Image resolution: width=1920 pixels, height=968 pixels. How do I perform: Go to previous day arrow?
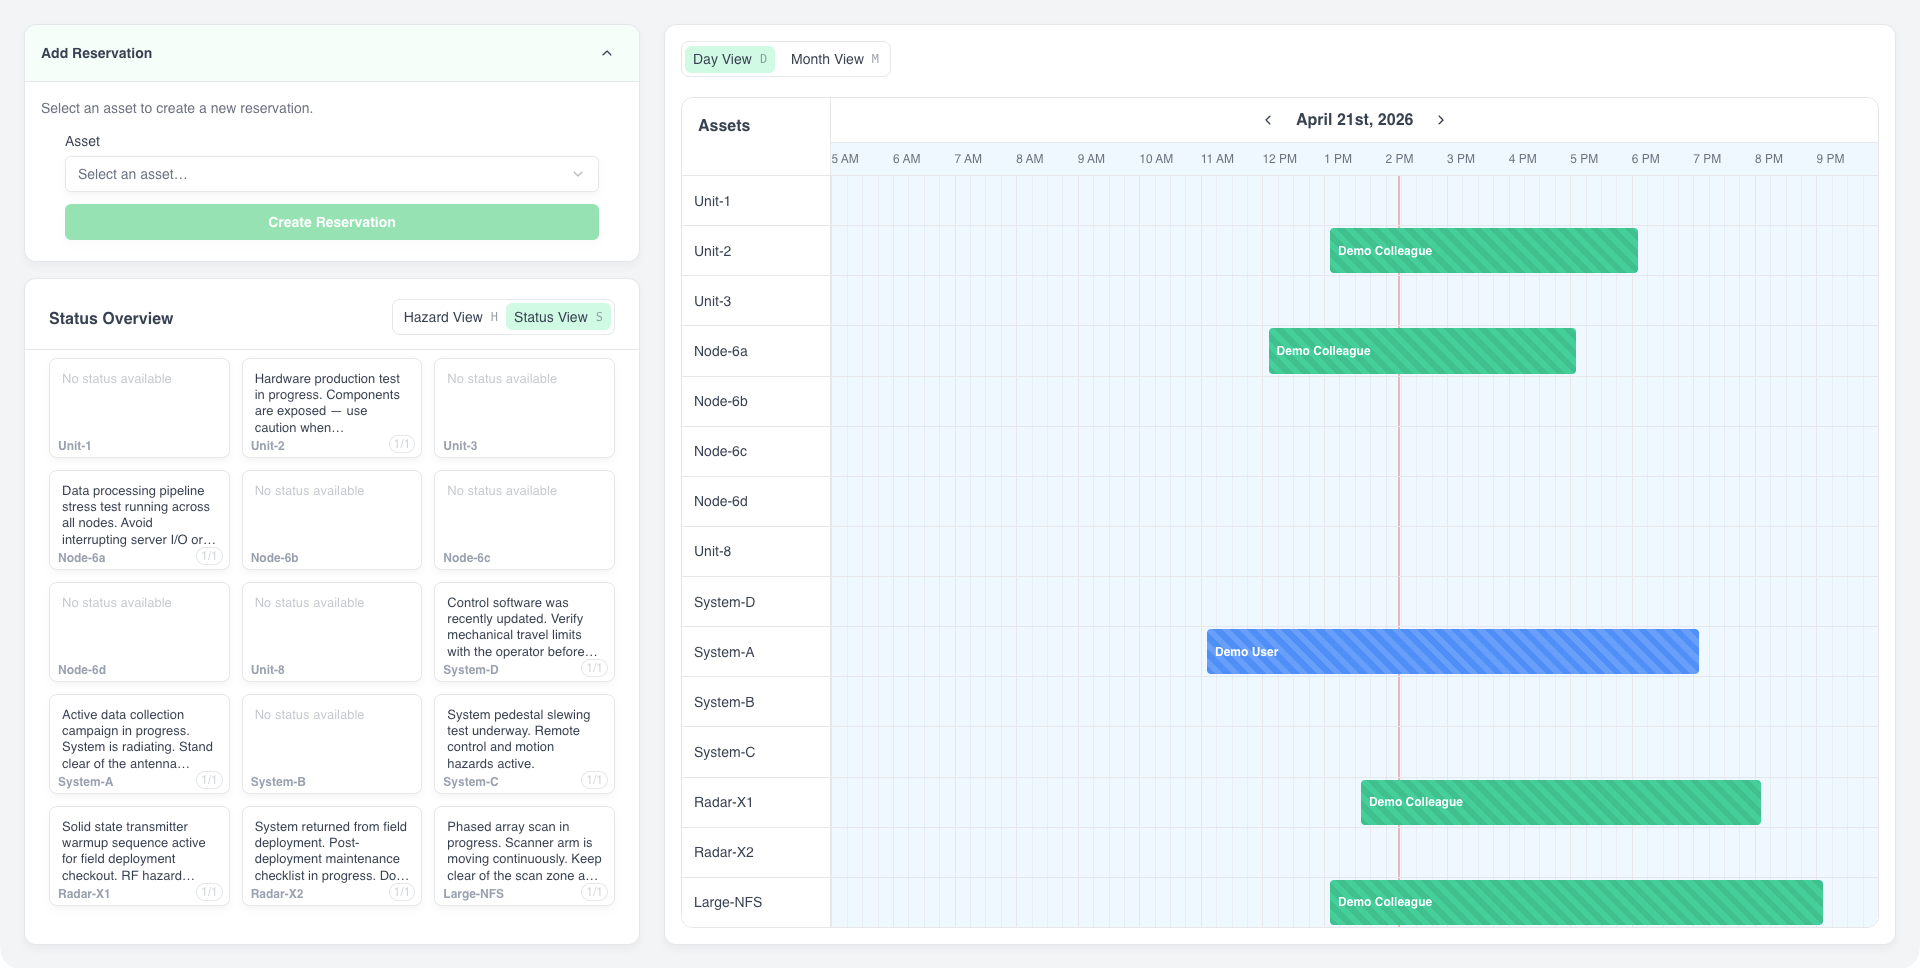tap(1268, 120)
